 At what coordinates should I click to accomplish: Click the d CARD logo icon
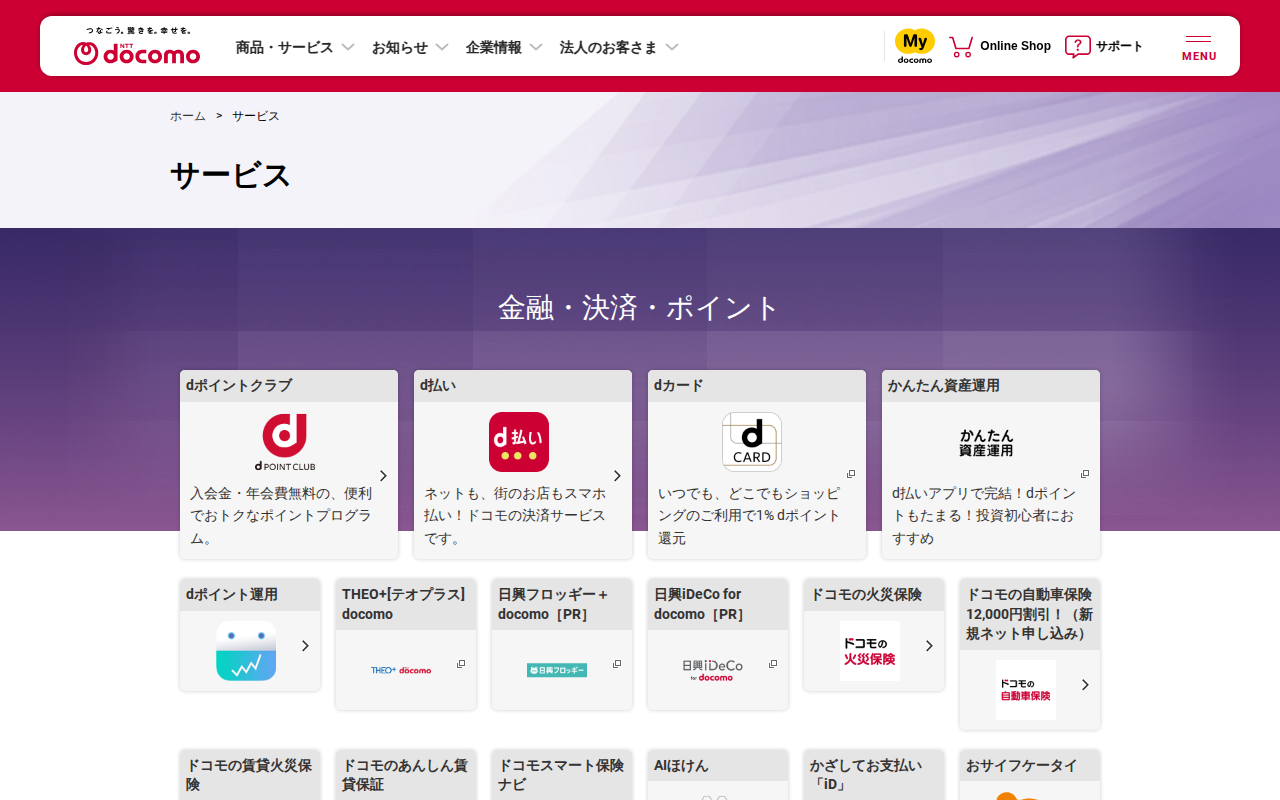752,442
